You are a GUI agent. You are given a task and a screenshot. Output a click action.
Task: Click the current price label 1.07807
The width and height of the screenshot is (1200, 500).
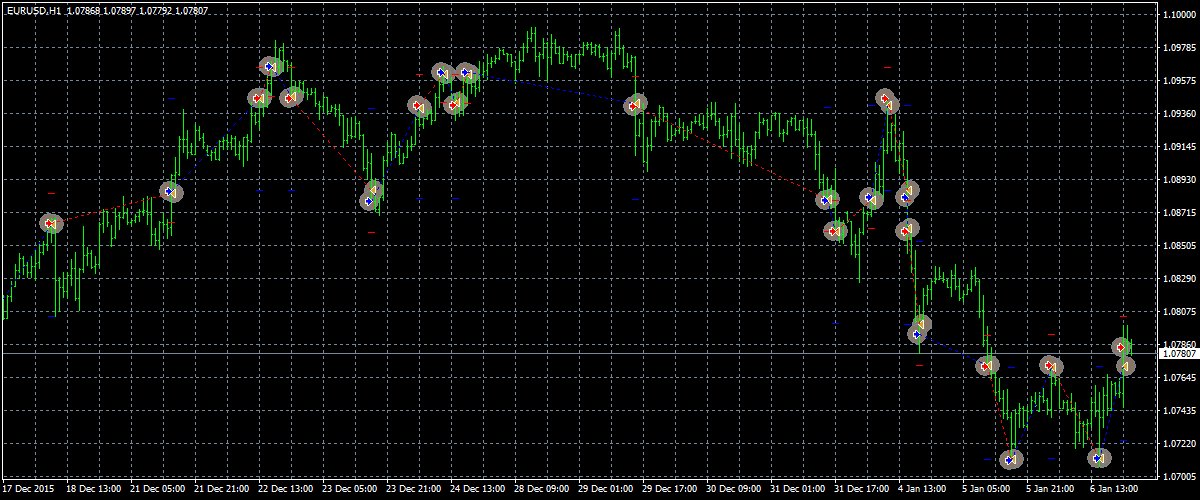[x=1179, y=354]
